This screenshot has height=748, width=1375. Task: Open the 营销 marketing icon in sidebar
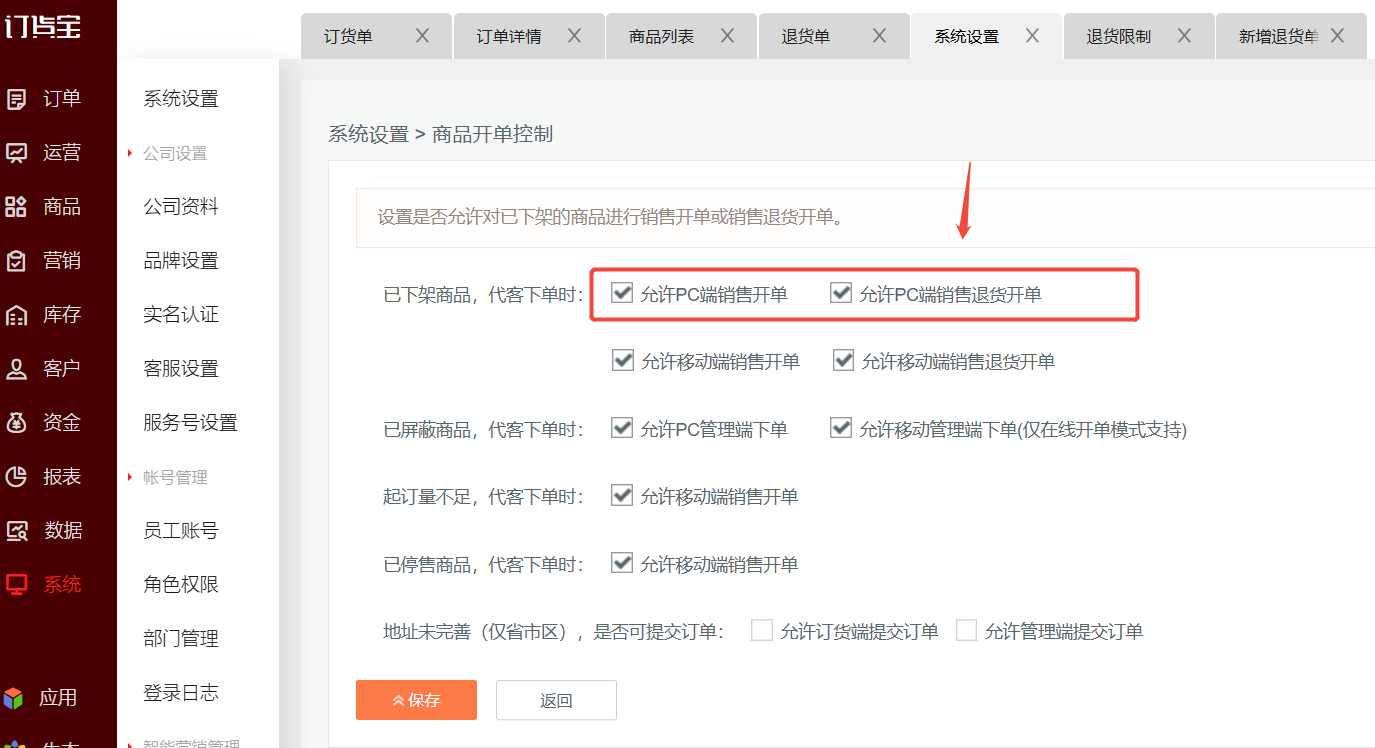pos(16,261)
